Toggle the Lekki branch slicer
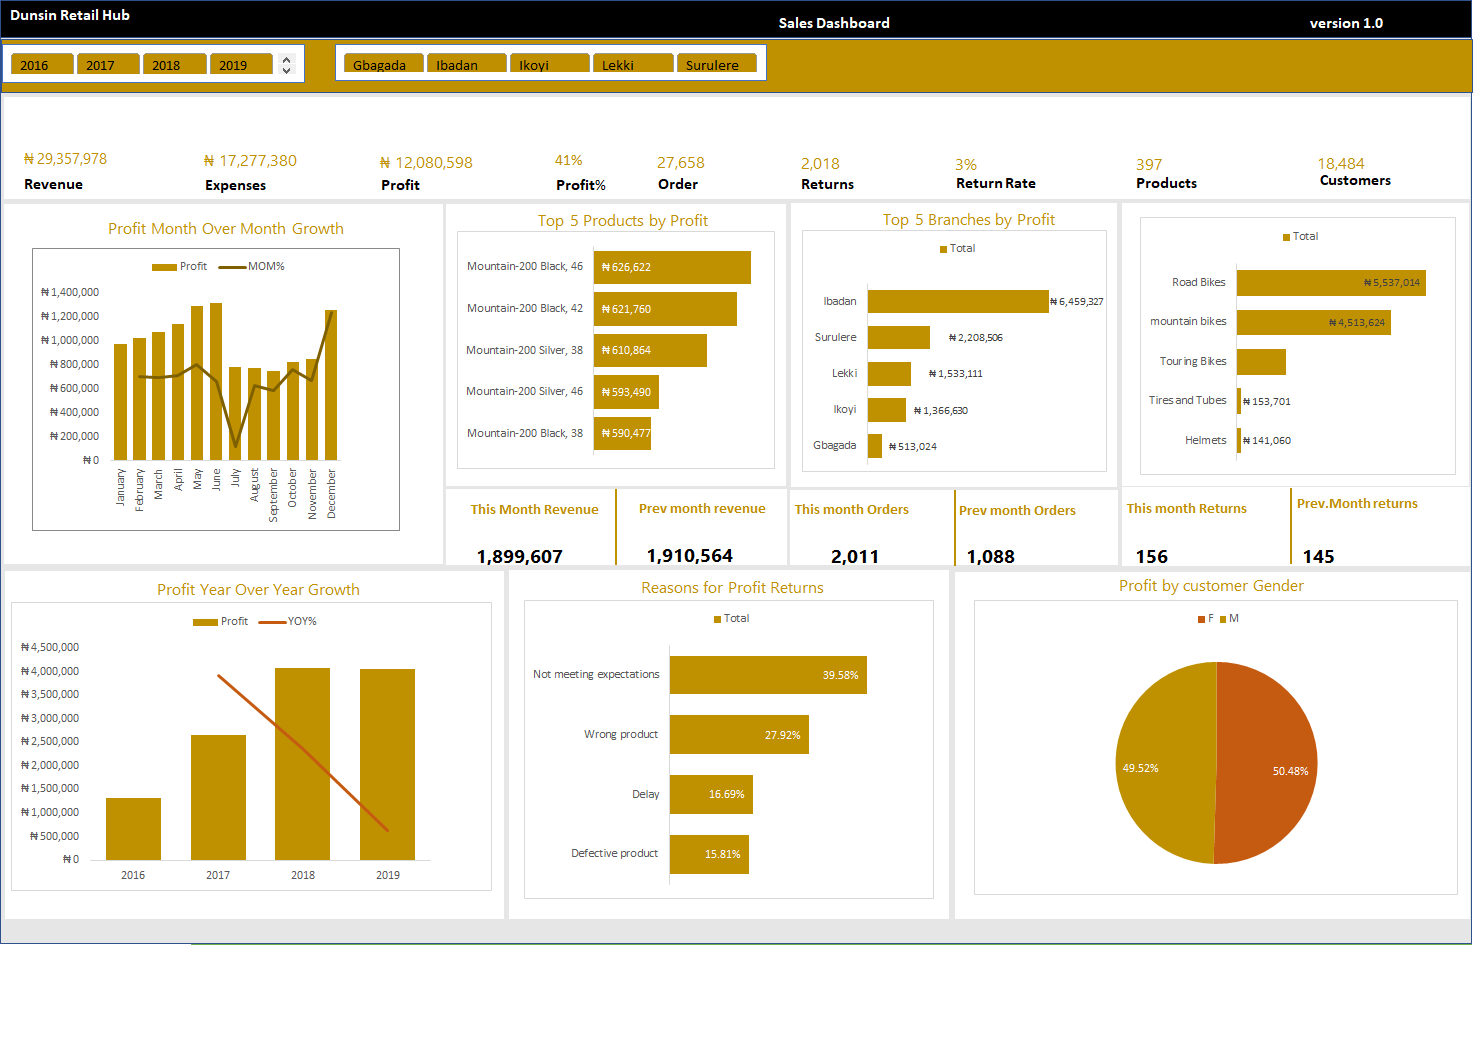 (x=633, y=65)
